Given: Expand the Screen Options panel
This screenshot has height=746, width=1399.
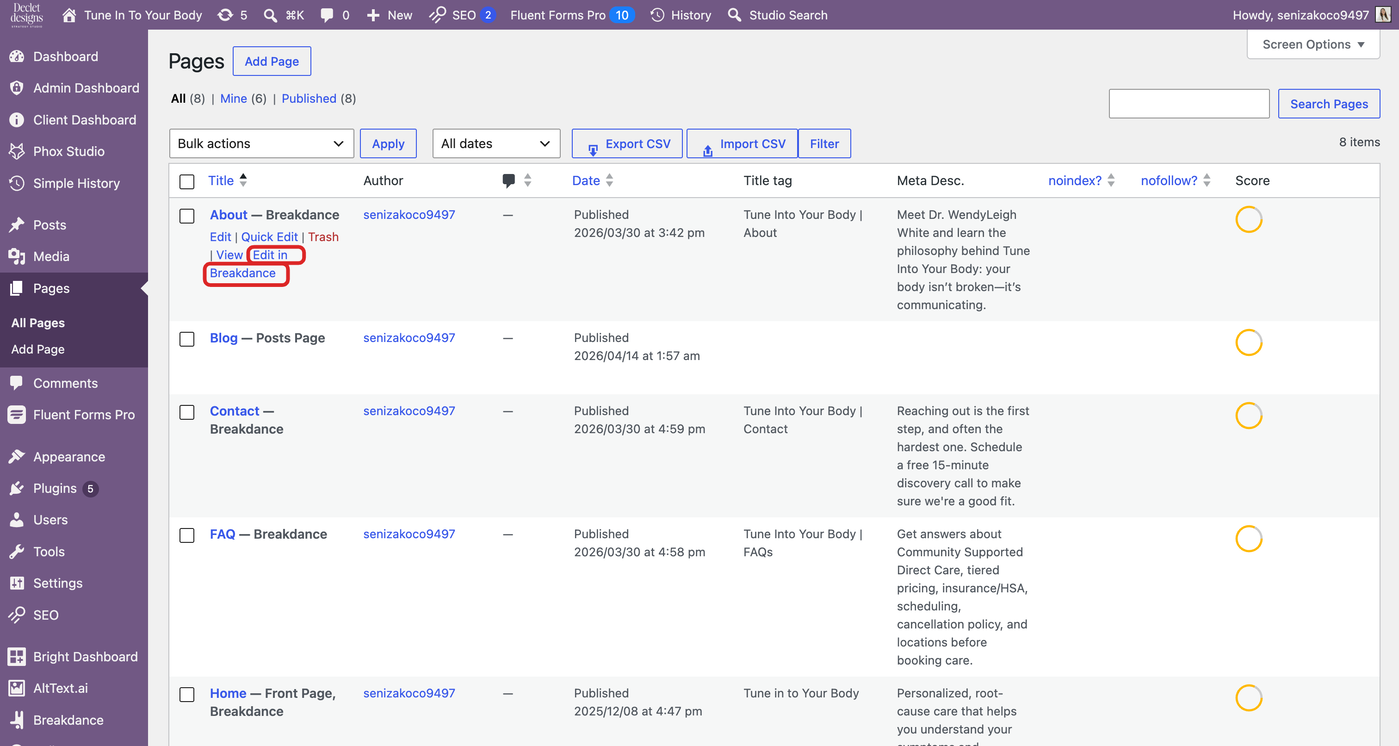Looking at the screenshot, I should 1314,44.
